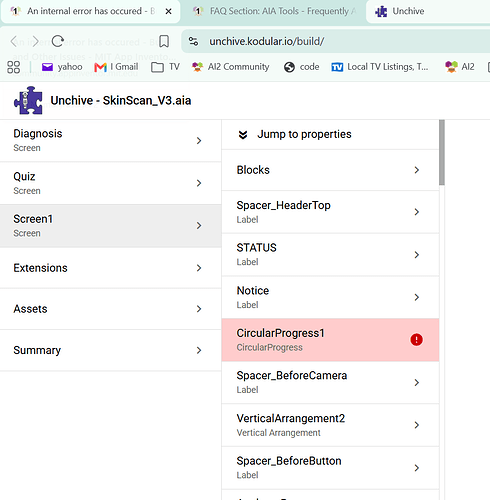Select the Spacer_BeforeCamera component
Viewport: 490px width, 500px height.
(x=330, y=382)
